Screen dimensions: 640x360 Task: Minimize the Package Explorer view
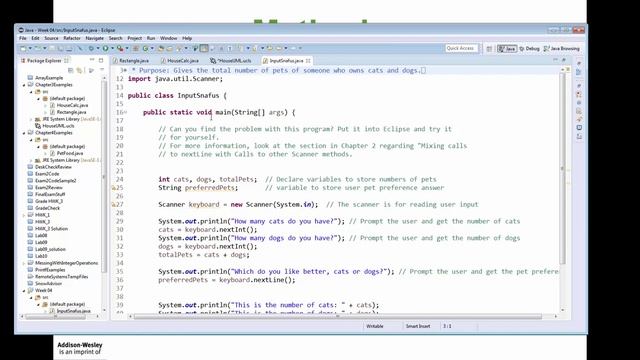[92, 60]
